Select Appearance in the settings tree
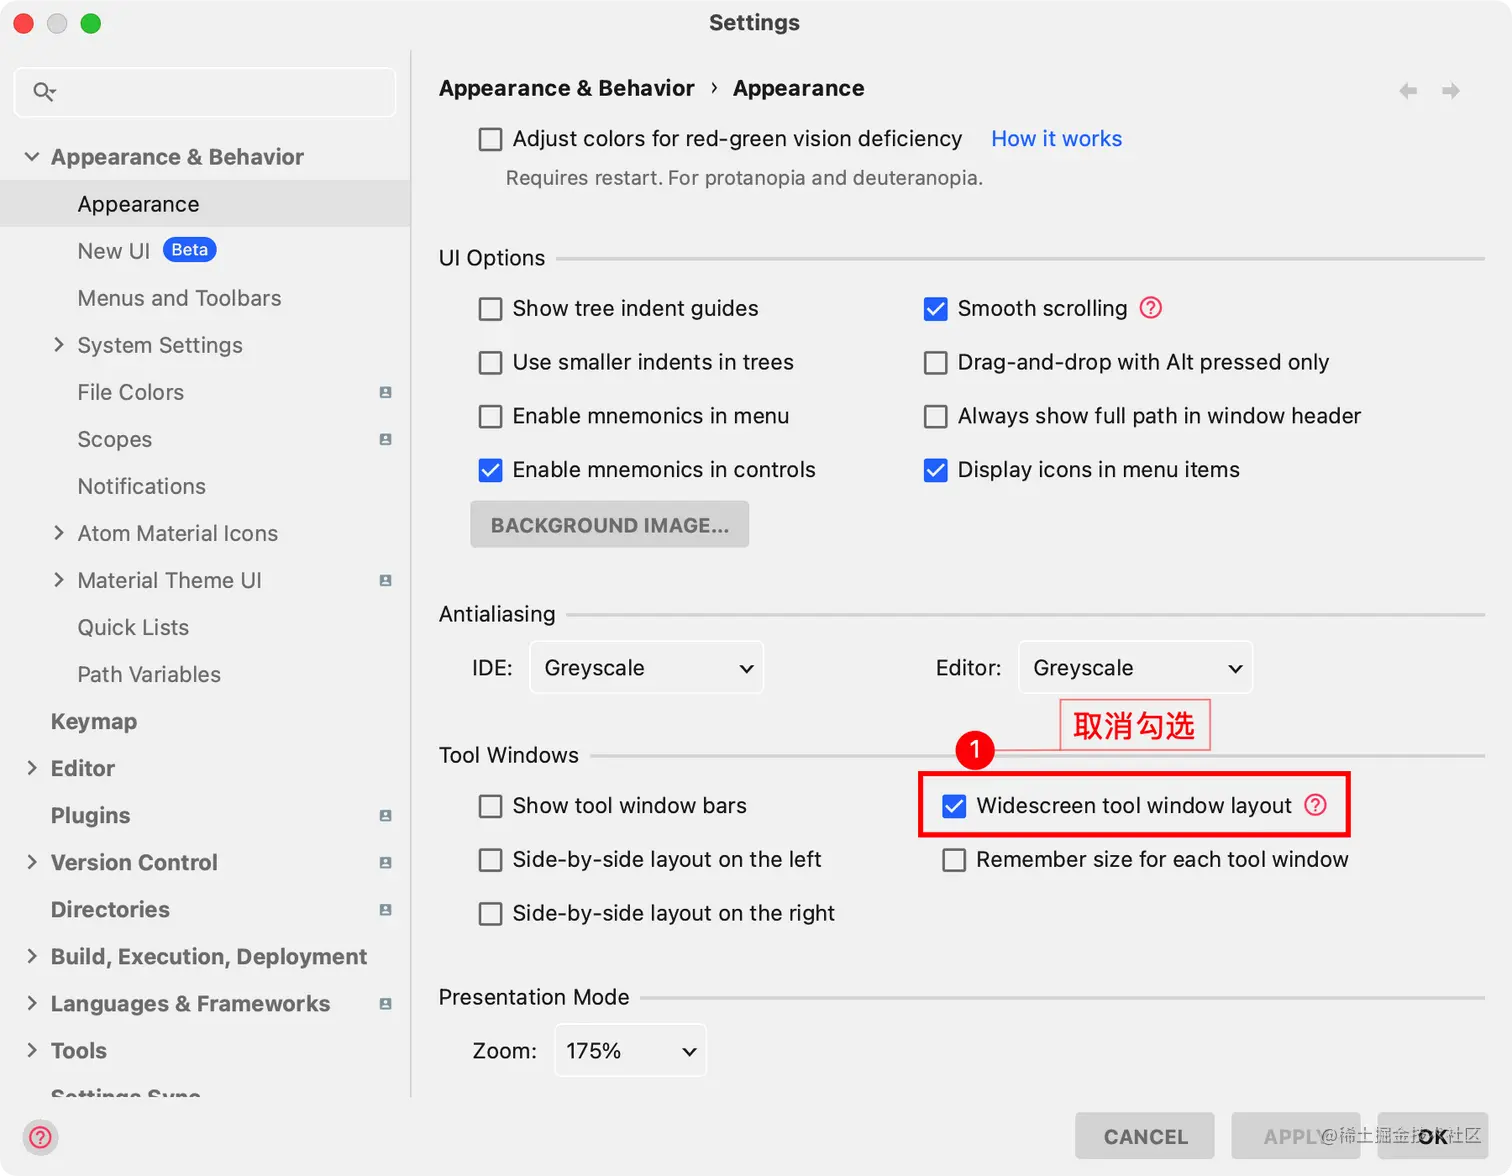Image resolution: width=1512 pixels, height=1176 pixels. [205, 204]
